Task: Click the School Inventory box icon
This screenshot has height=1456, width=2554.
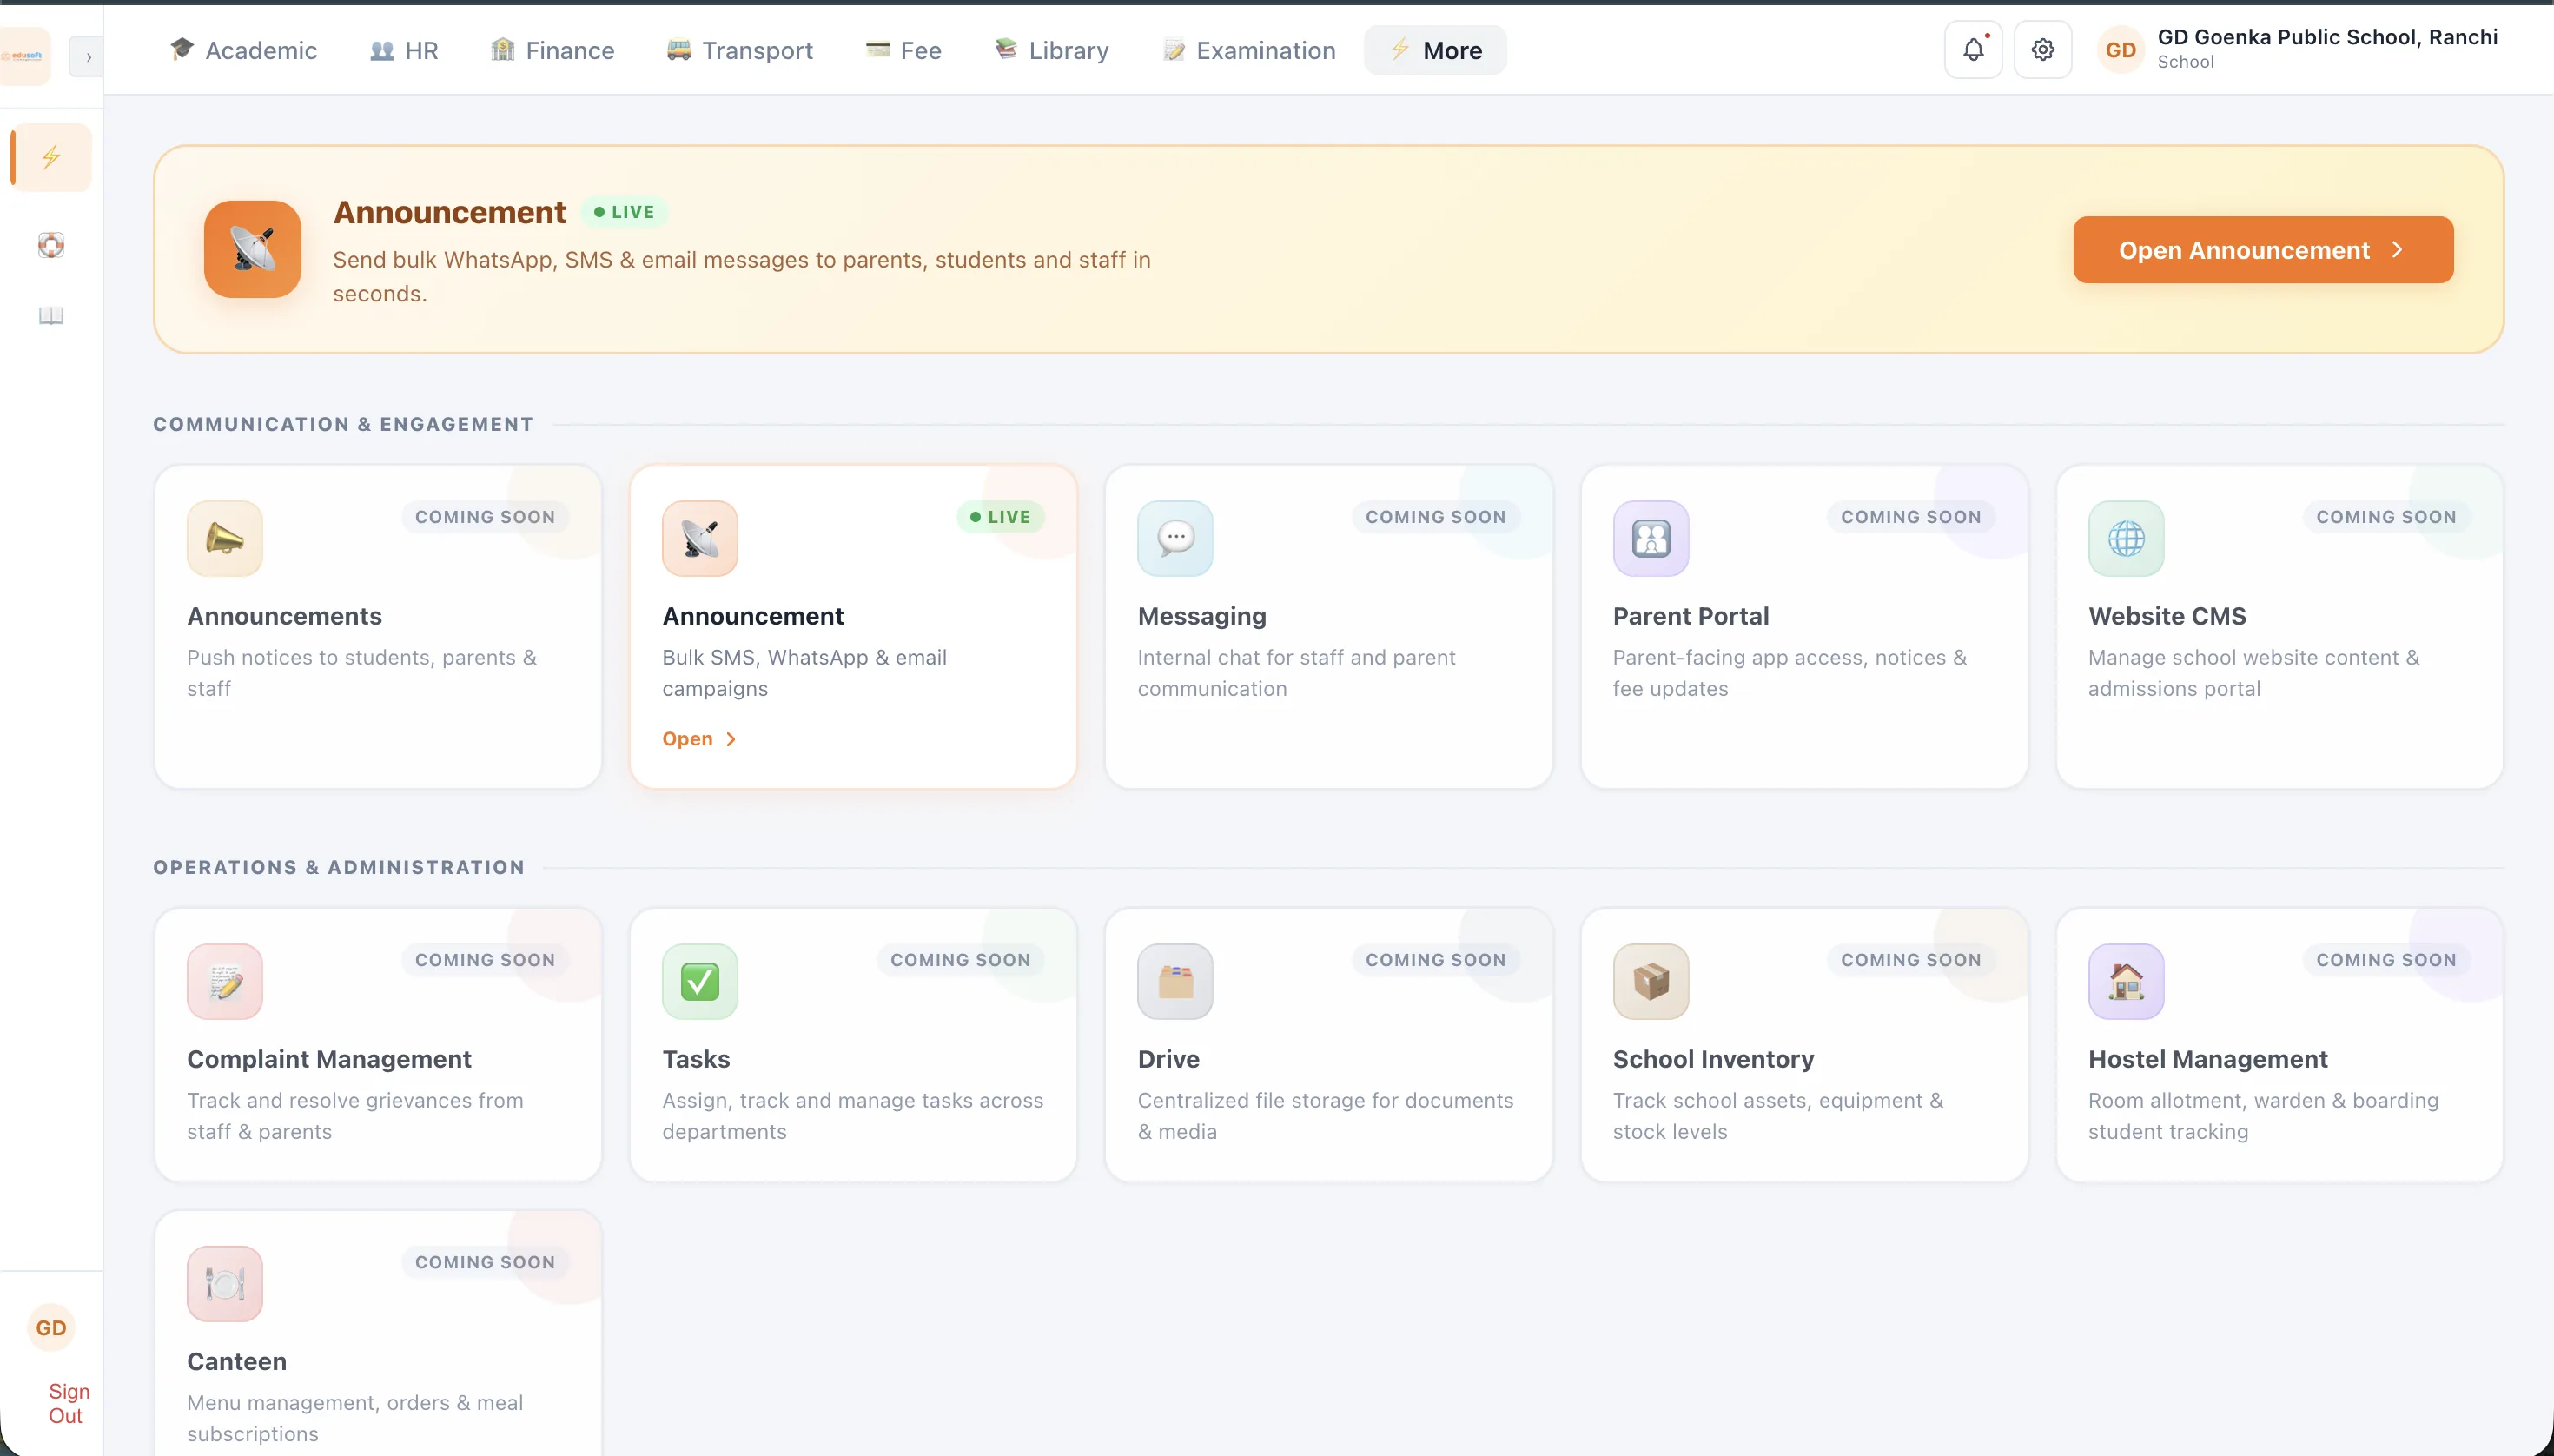Action: (1651, 982)
